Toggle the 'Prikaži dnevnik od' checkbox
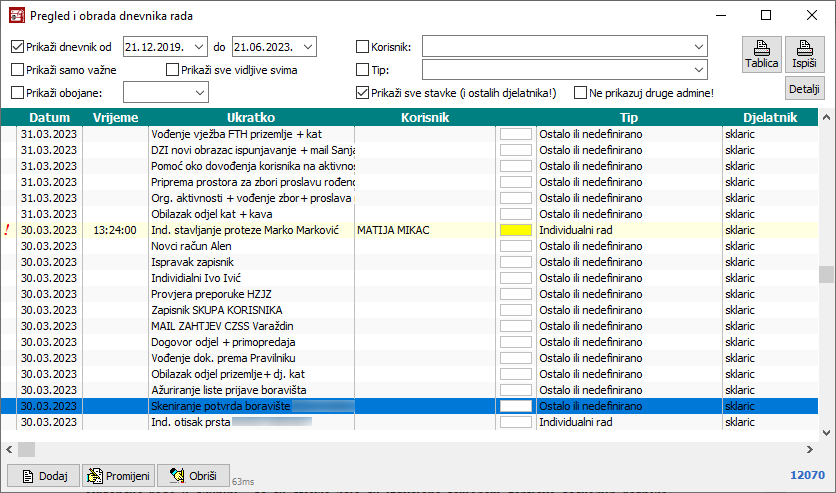 (x=17, y=47)
